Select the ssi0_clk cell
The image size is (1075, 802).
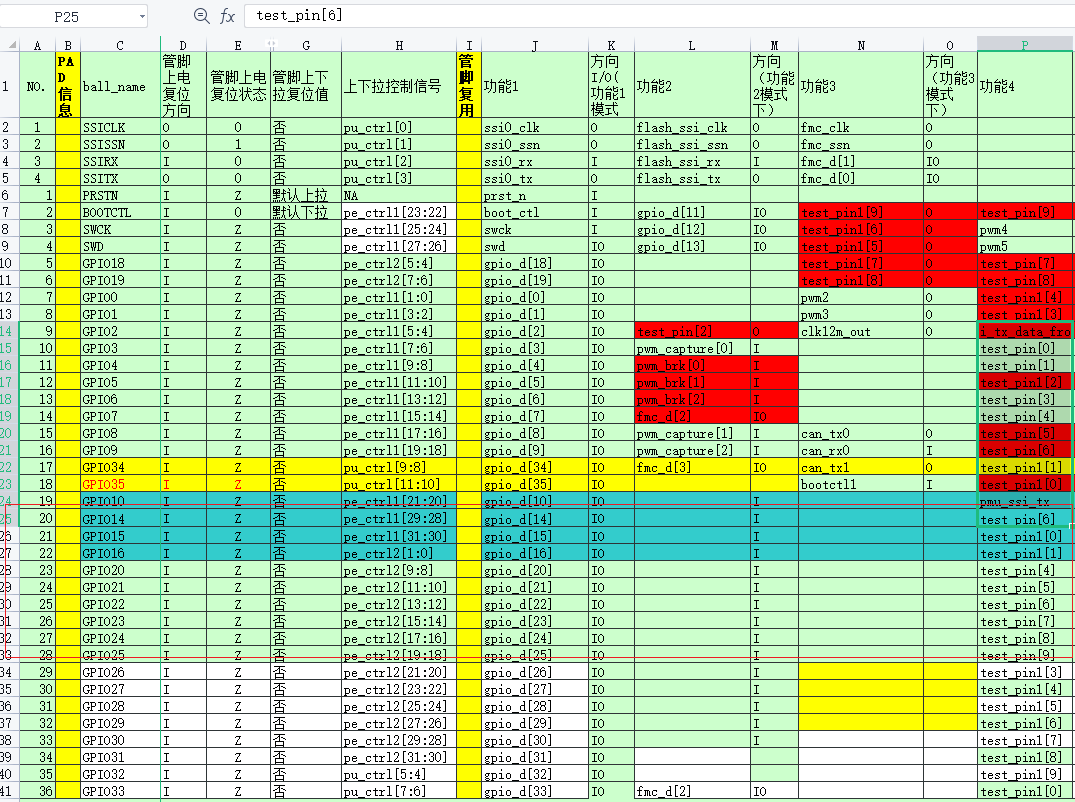pos(535,127)
